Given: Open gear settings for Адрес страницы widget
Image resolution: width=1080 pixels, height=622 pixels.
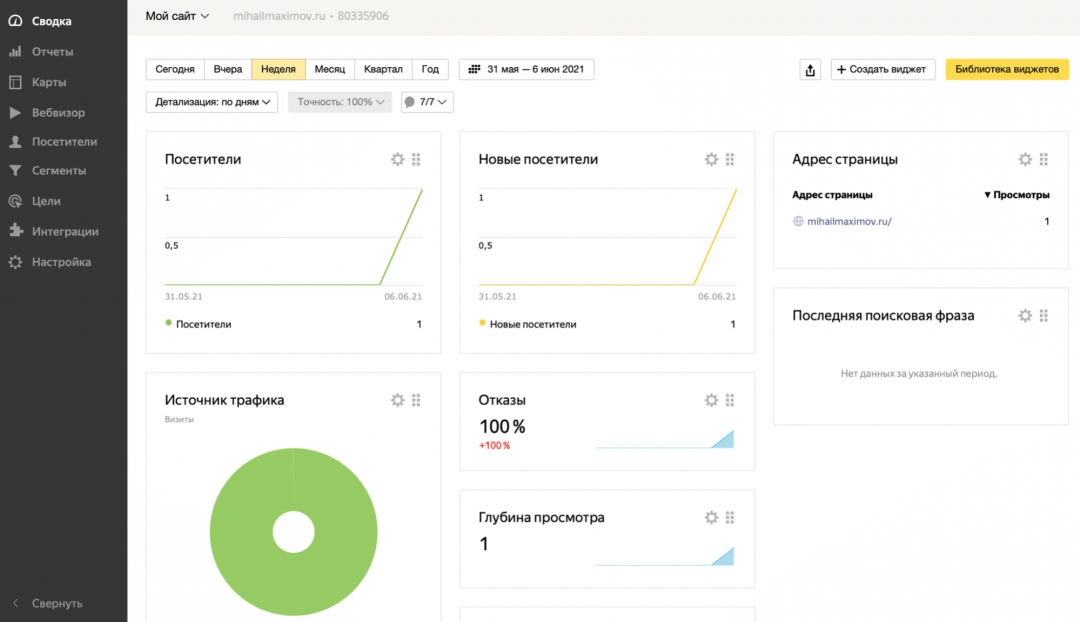Looking at the screenshot, I should 1025,159.
